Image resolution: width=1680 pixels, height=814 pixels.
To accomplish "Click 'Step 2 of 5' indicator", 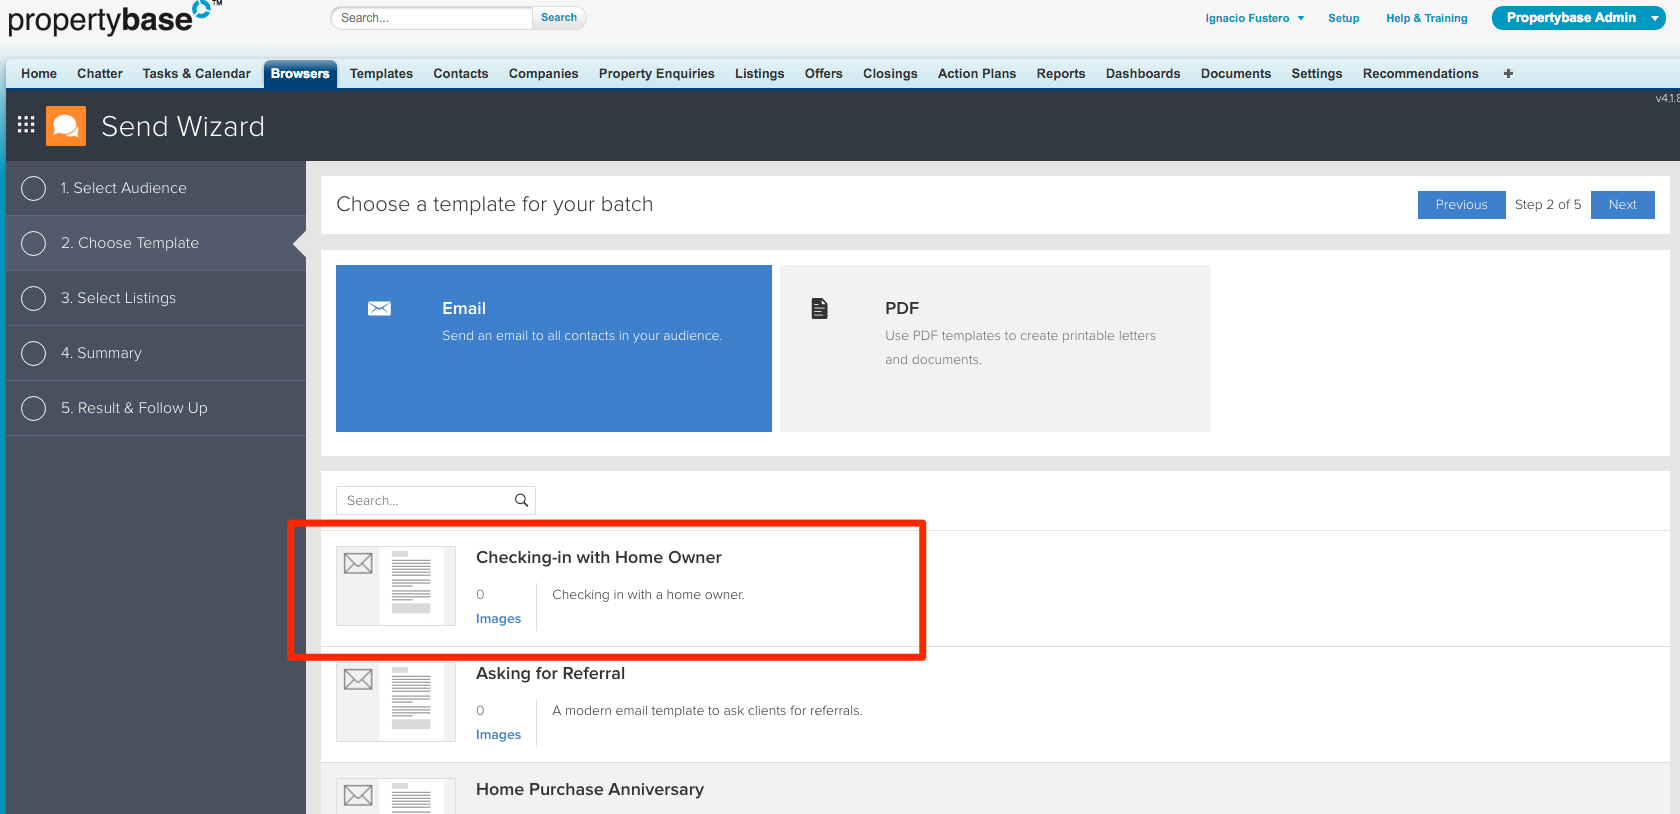I will (1548, 204).
